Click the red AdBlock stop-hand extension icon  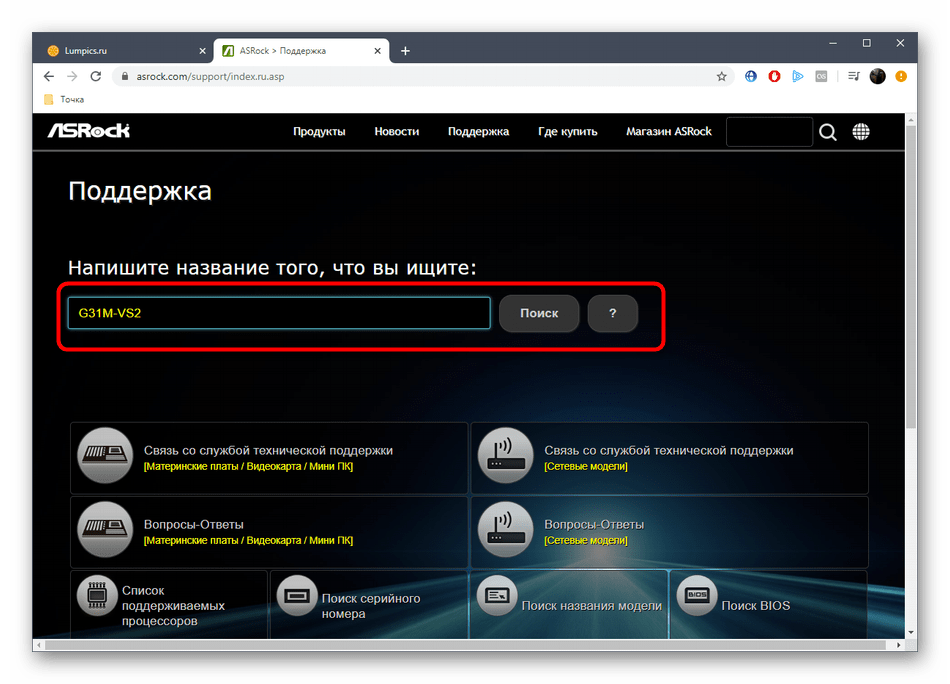pos(774,76)
